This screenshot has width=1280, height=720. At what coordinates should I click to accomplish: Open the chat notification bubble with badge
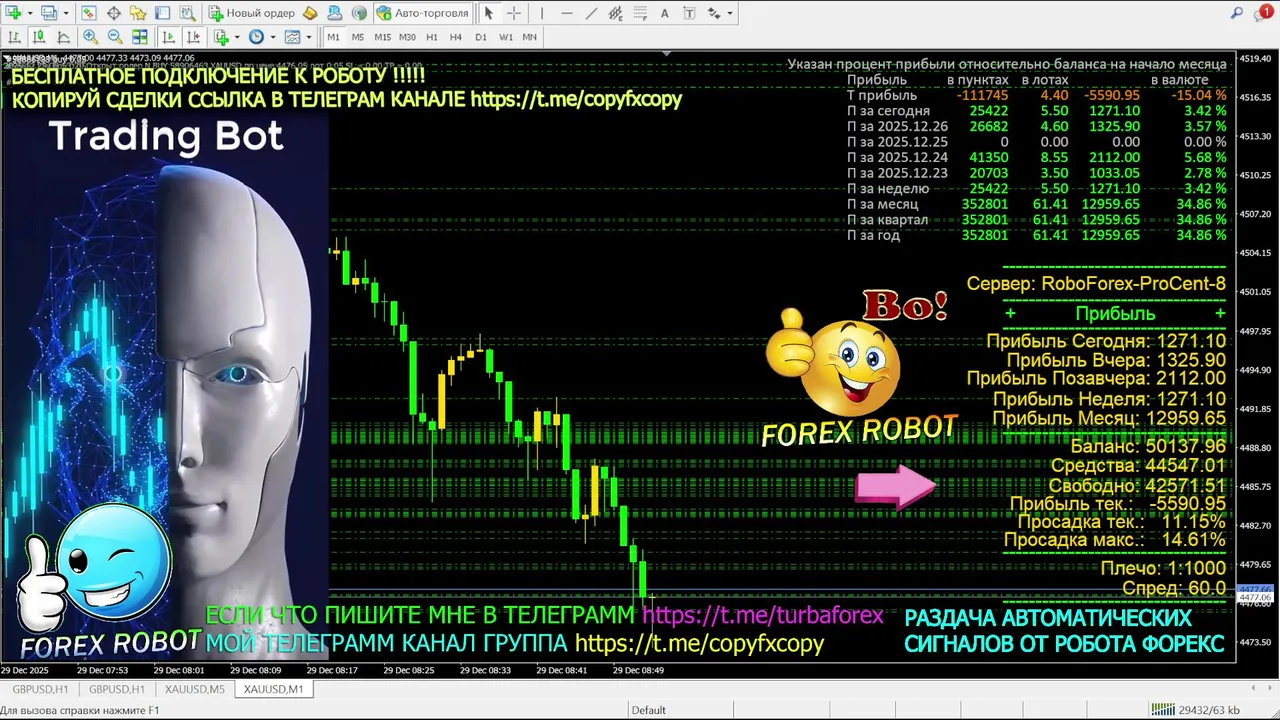pos(1264,13)
